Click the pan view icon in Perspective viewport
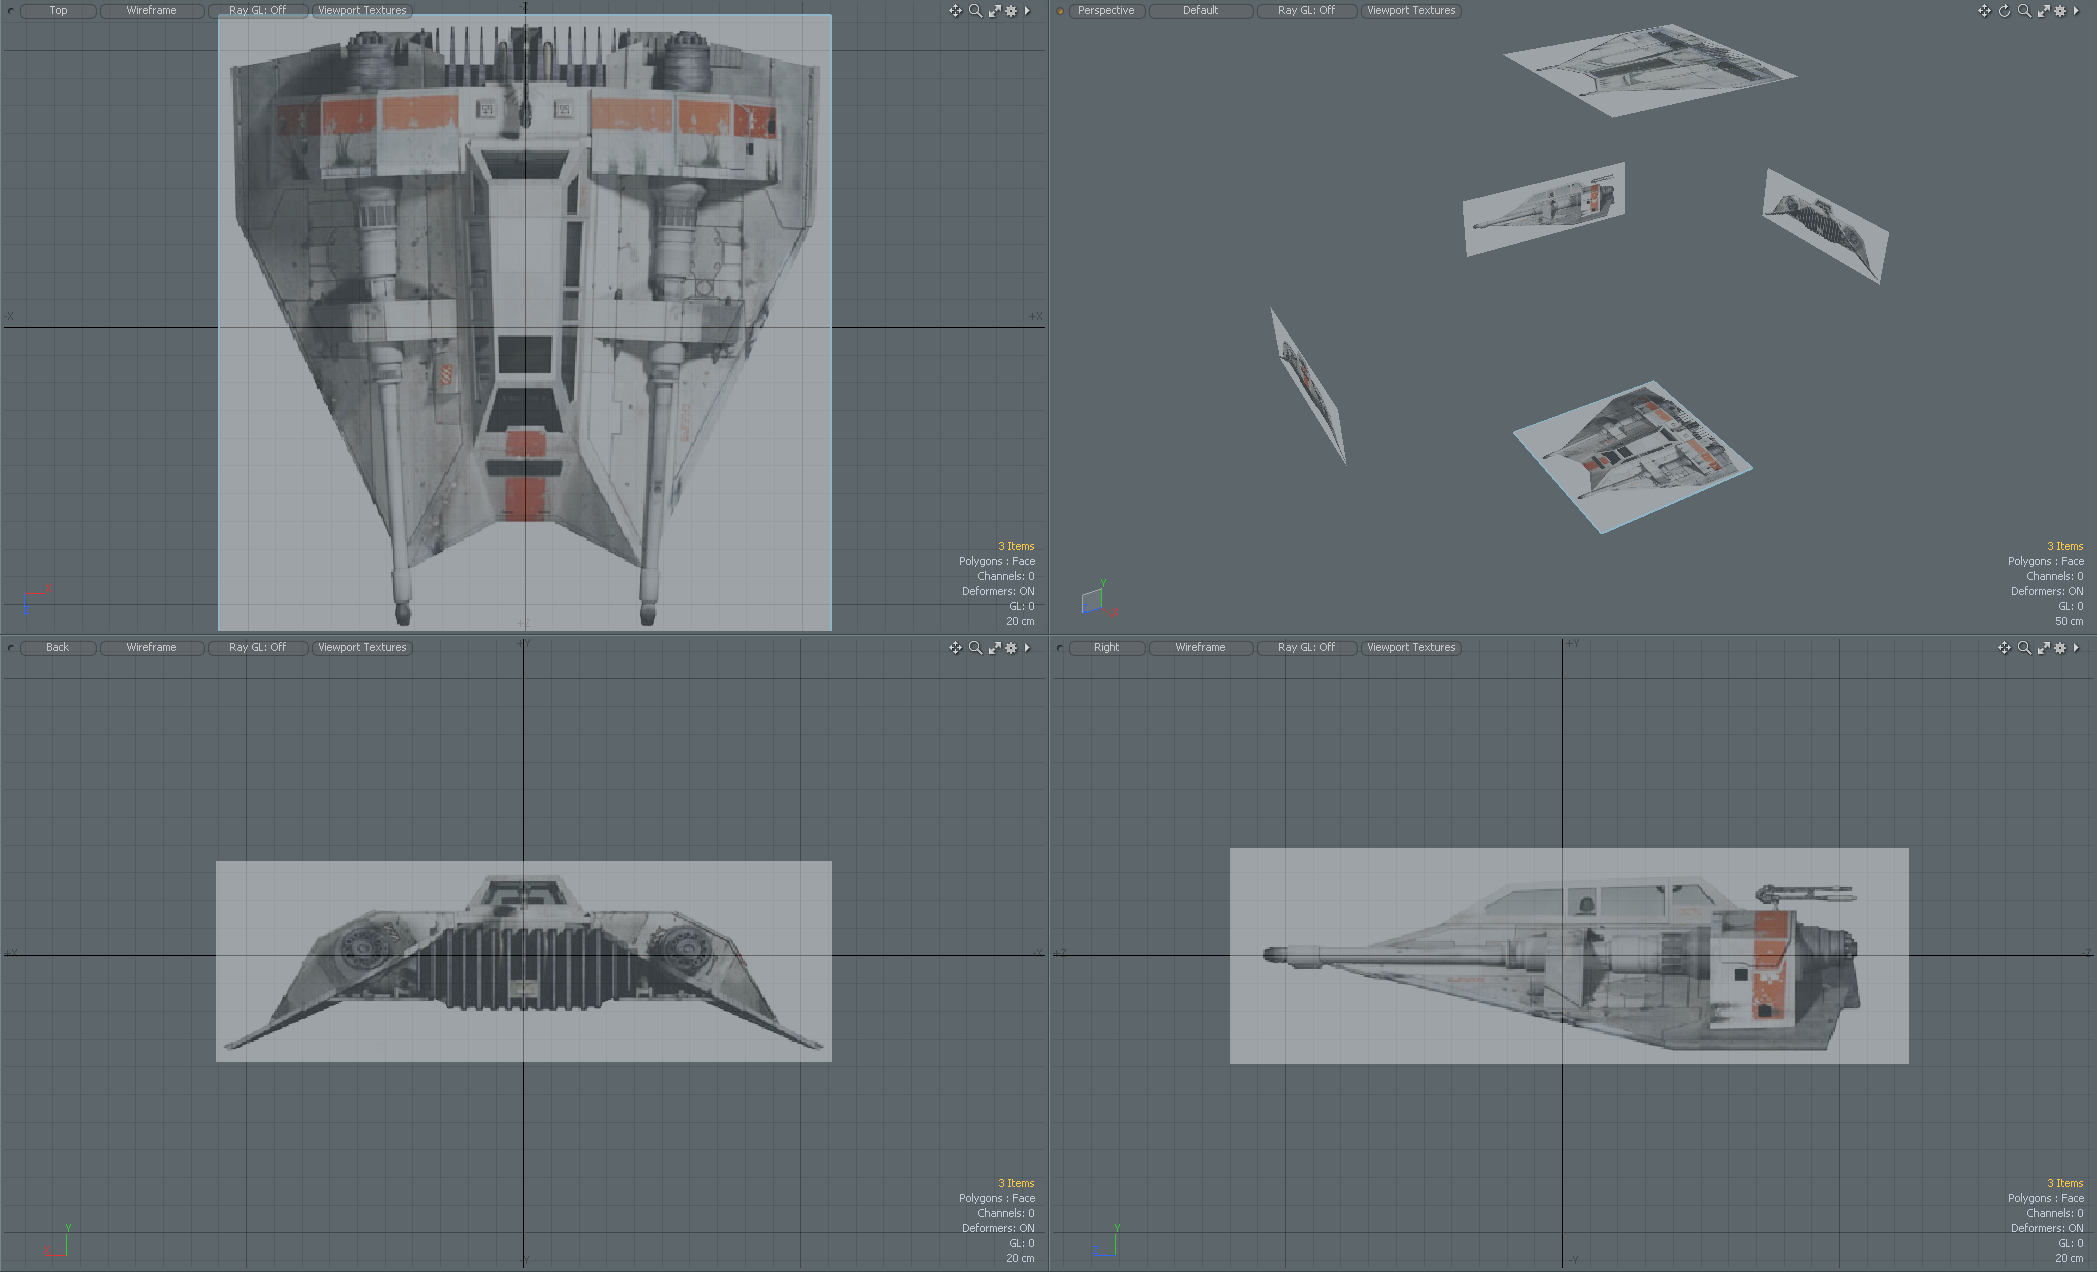 (1984, 11)
